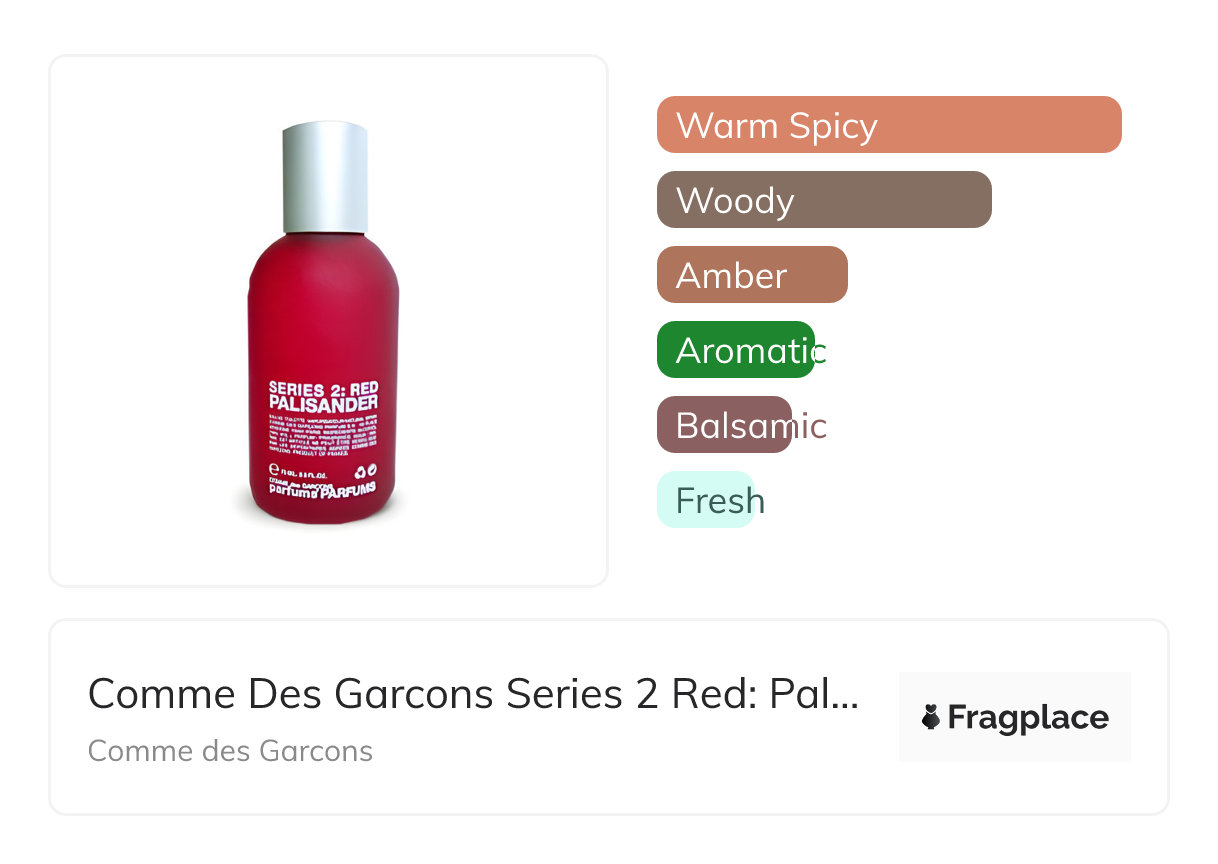Image resolution: width=1218 pixels, height=864 pixels.
Task: Click the empty space under the Fresh bar
Action: coord(890,558)
